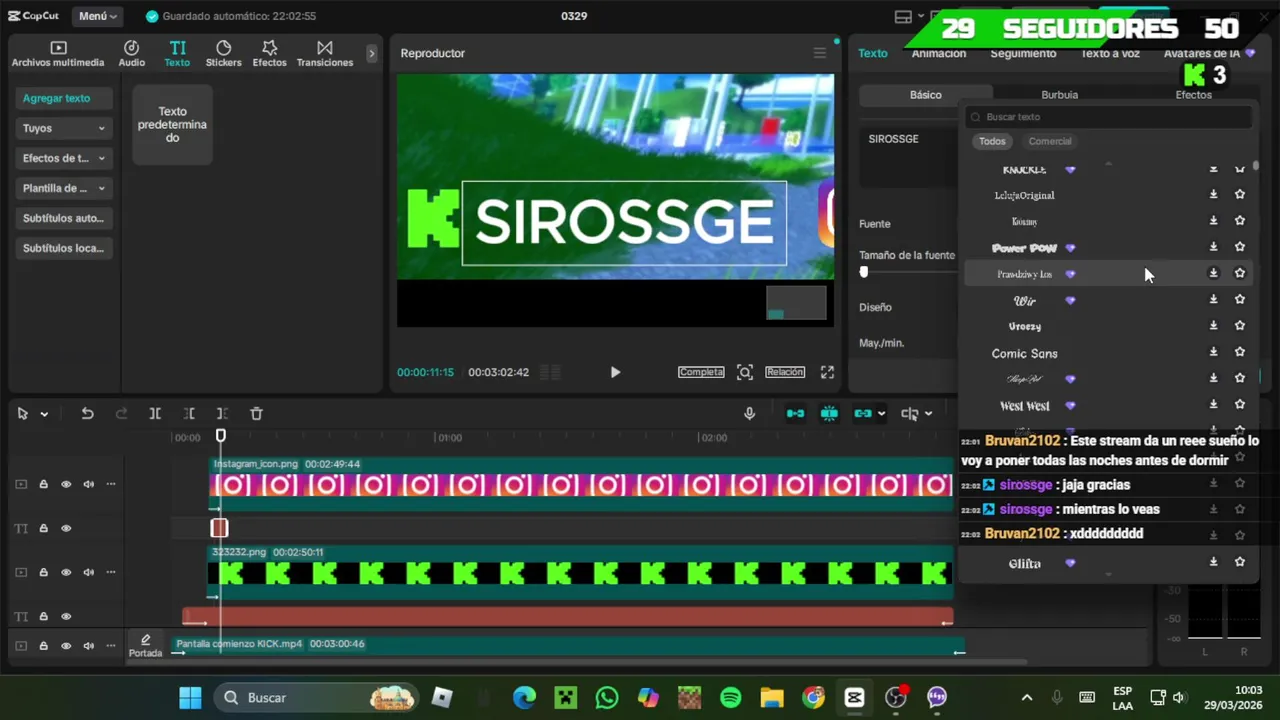Image resolution: width=1280 pixels, height=720 pixels.
Task: Mute the 323232.png track
Action: tap(88, 572)
